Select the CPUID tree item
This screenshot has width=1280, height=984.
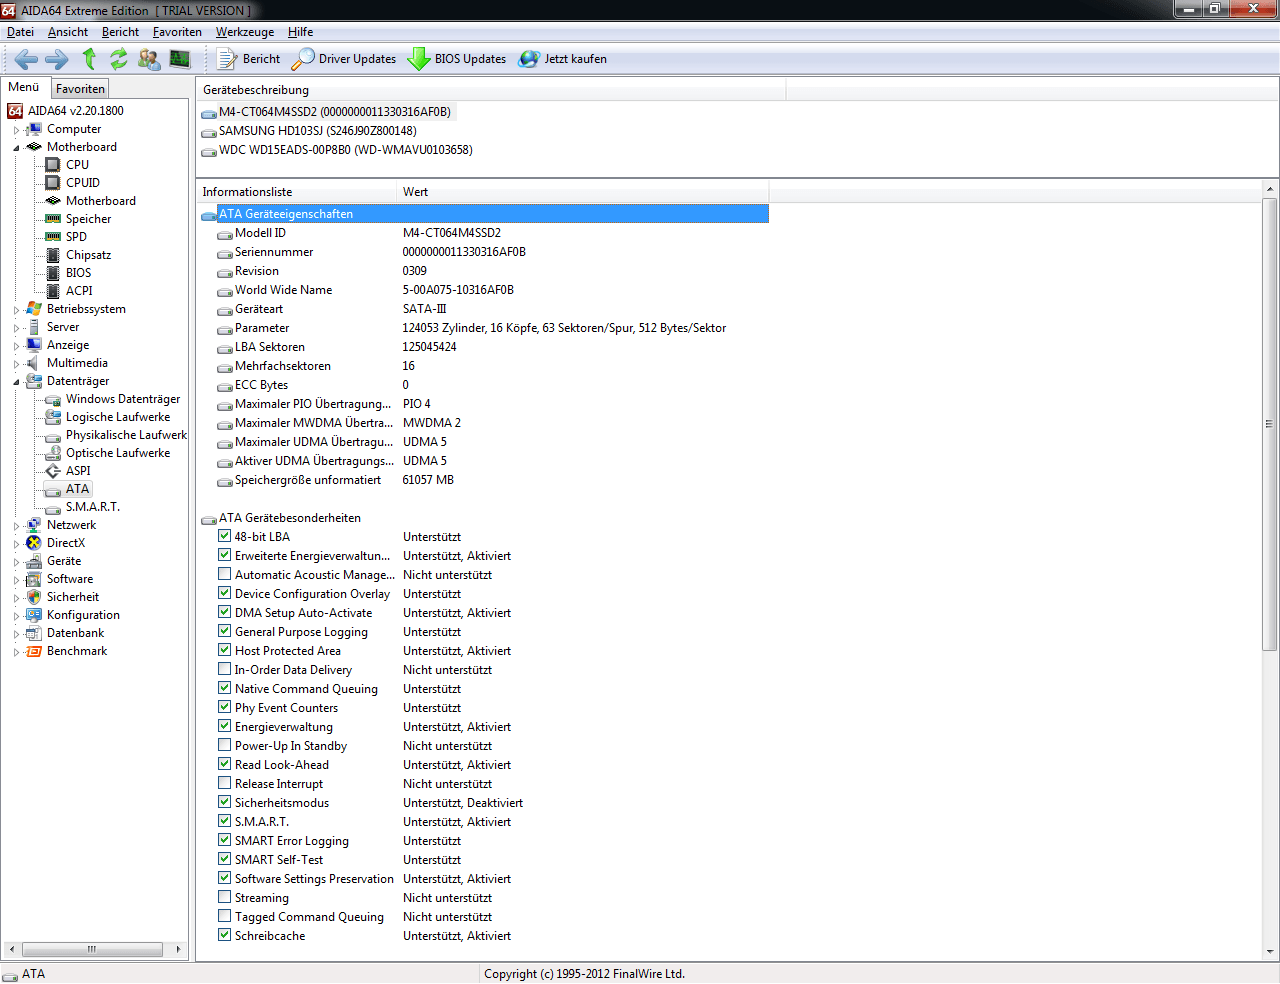(x=83, y=183)
